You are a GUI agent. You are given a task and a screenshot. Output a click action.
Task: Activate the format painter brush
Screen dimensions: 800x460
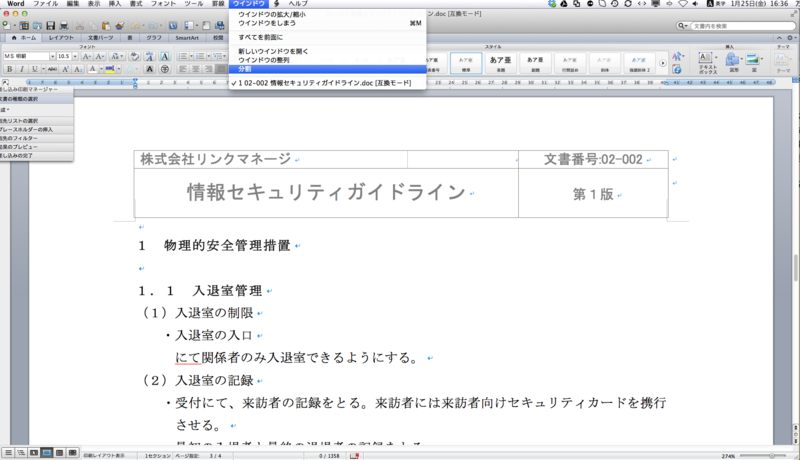pyautogui.click(x=119, y=25)
